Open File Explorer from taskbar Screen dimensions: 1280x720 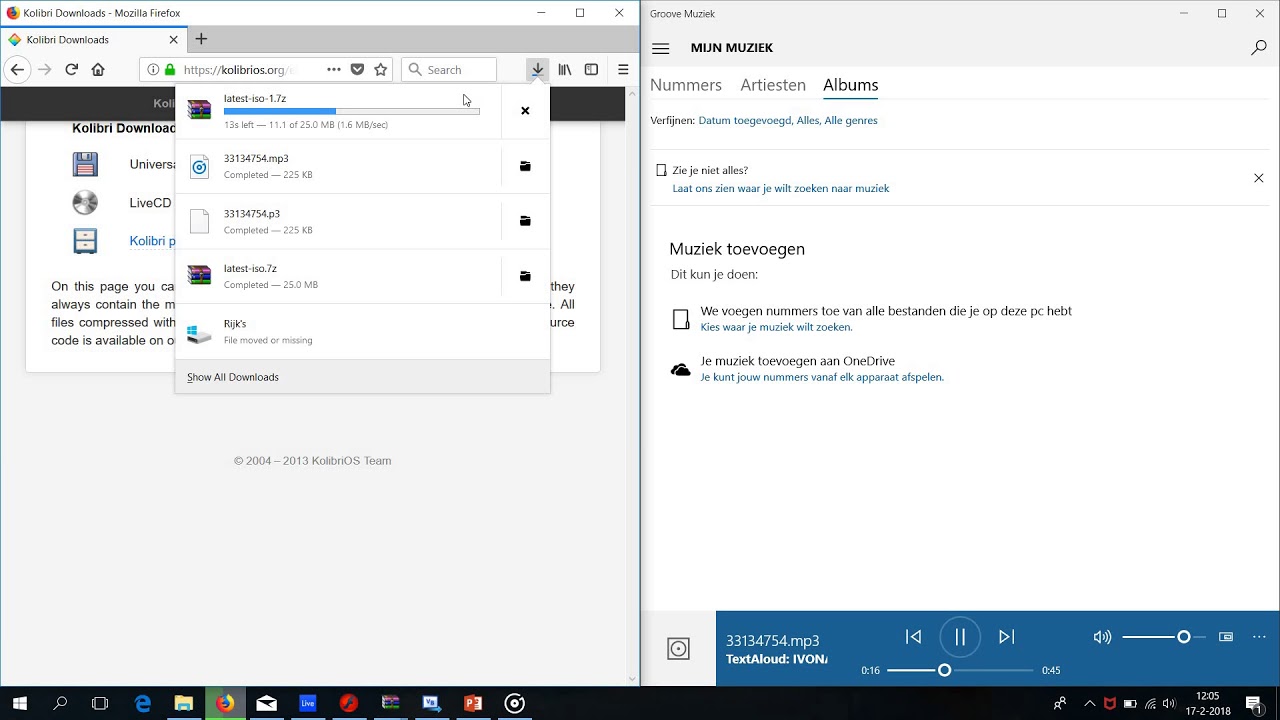184,704
